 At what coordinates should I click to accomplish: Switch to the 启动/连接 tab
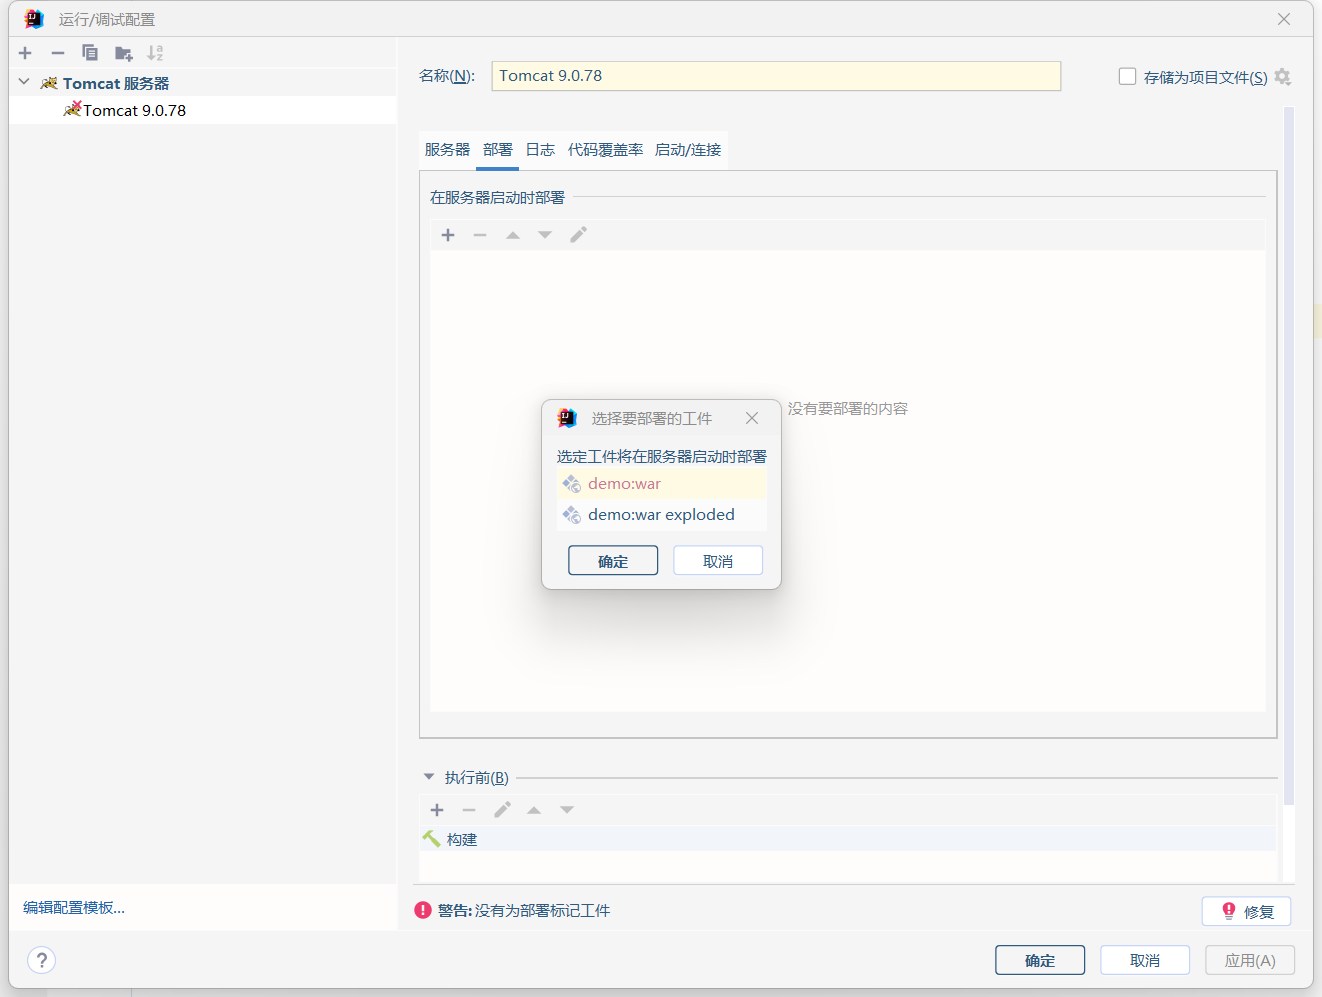pos(688,150)
